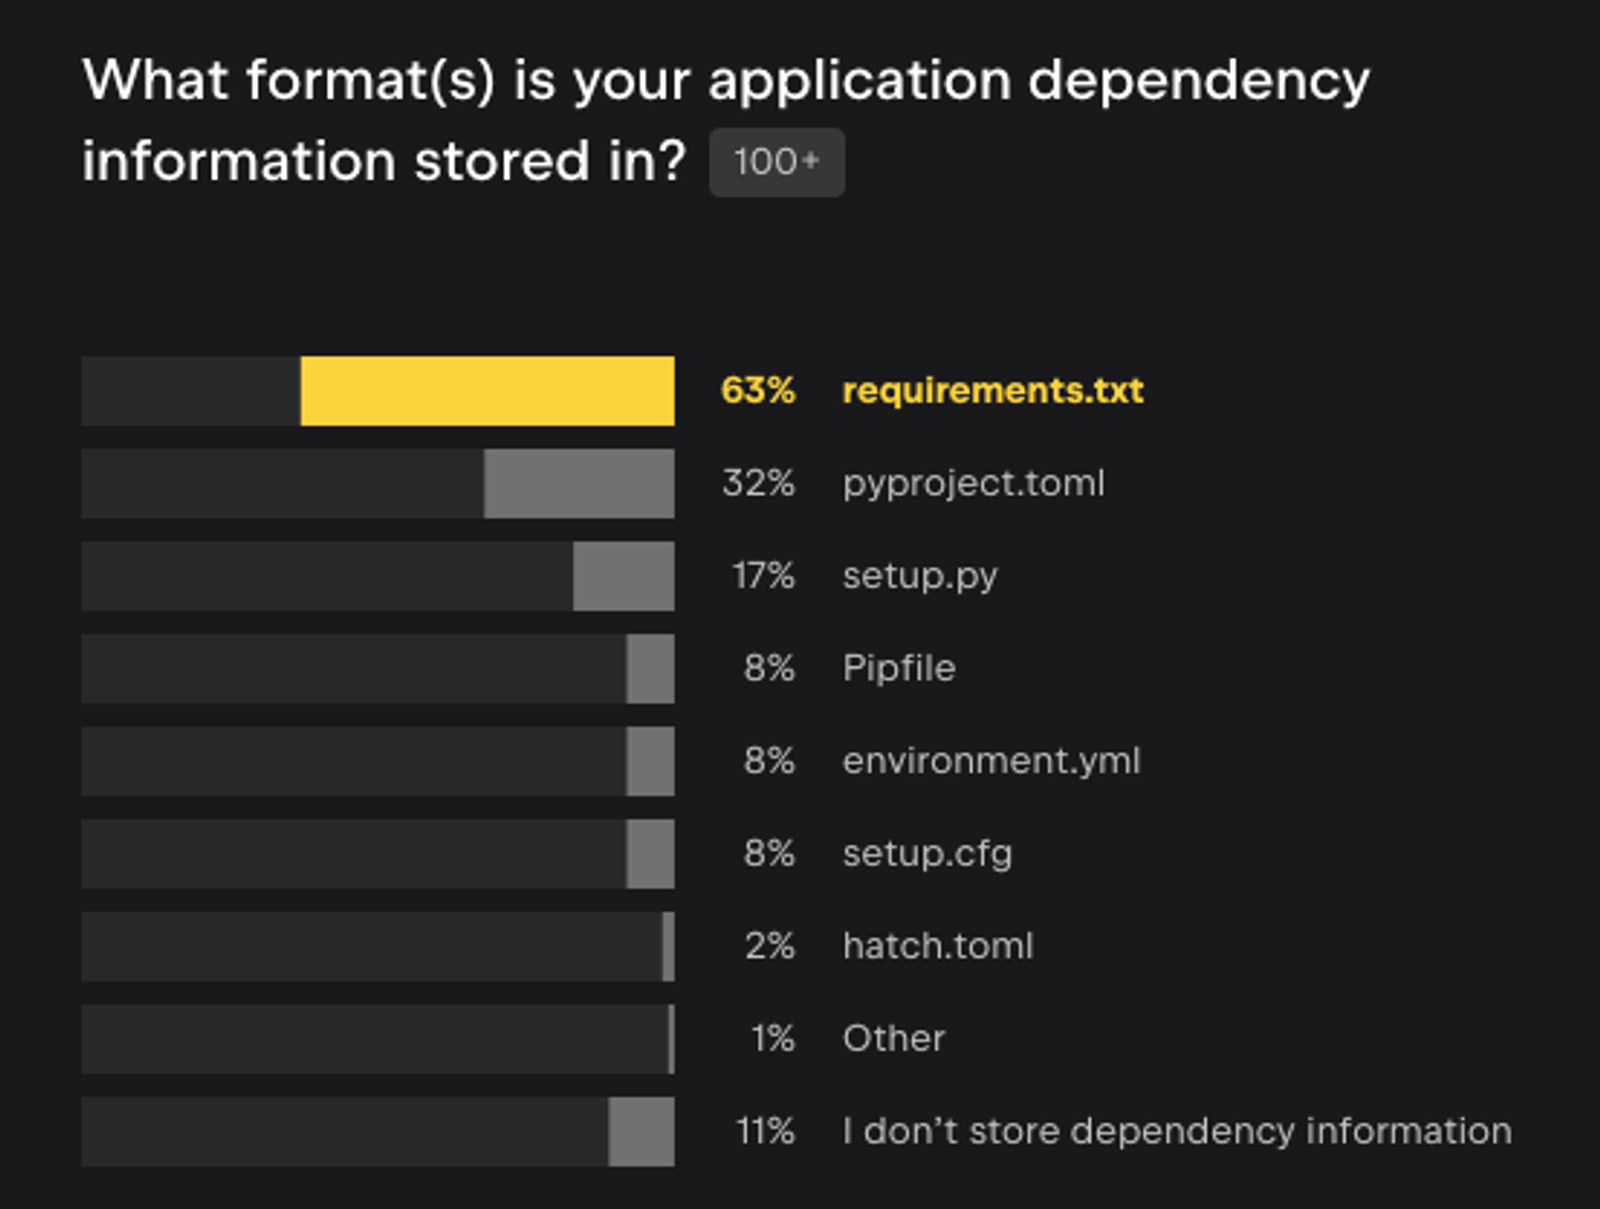The image size is (1600, 1209).
Task: Click the setup.py label
Action: pos(920,577)
